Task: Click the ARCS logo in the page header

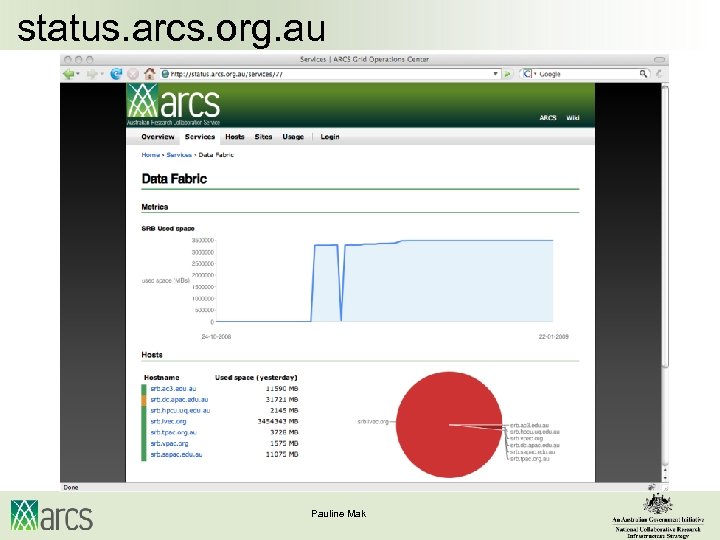Action: tap(174, 105)
